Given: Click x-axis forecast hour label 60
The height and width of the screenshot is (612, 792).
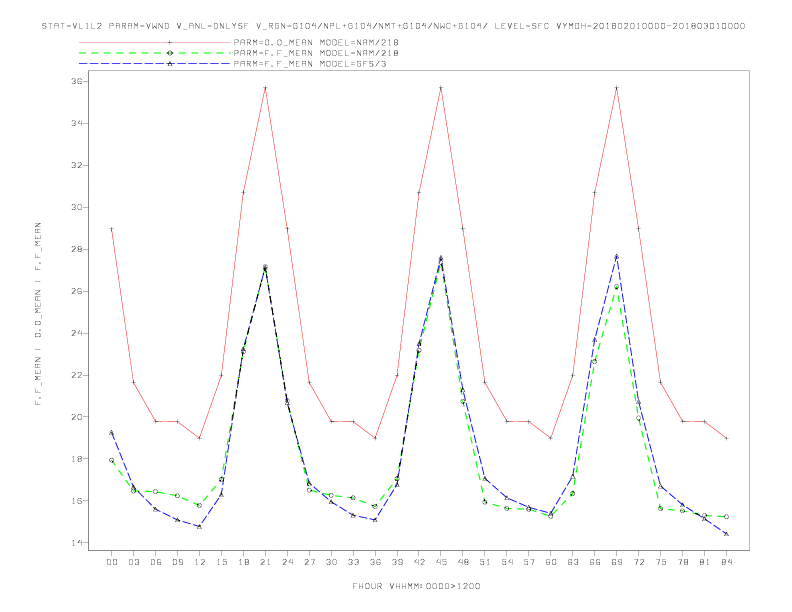Looking at the screenshot, I should [551, 562].
